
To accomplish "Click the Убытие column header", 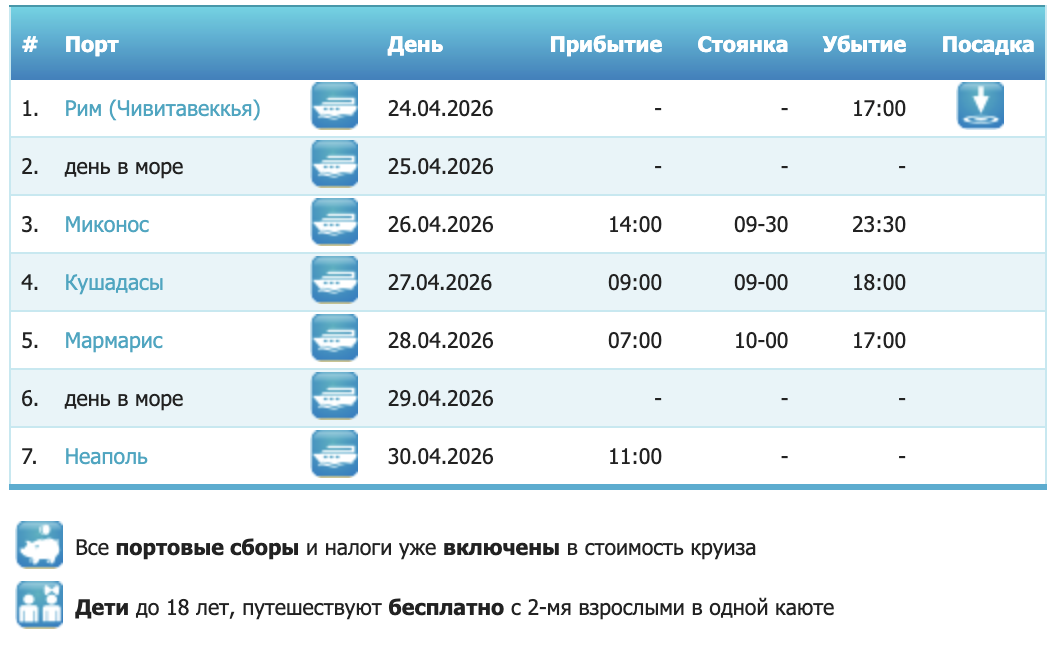I will click(x=864, y=45).
